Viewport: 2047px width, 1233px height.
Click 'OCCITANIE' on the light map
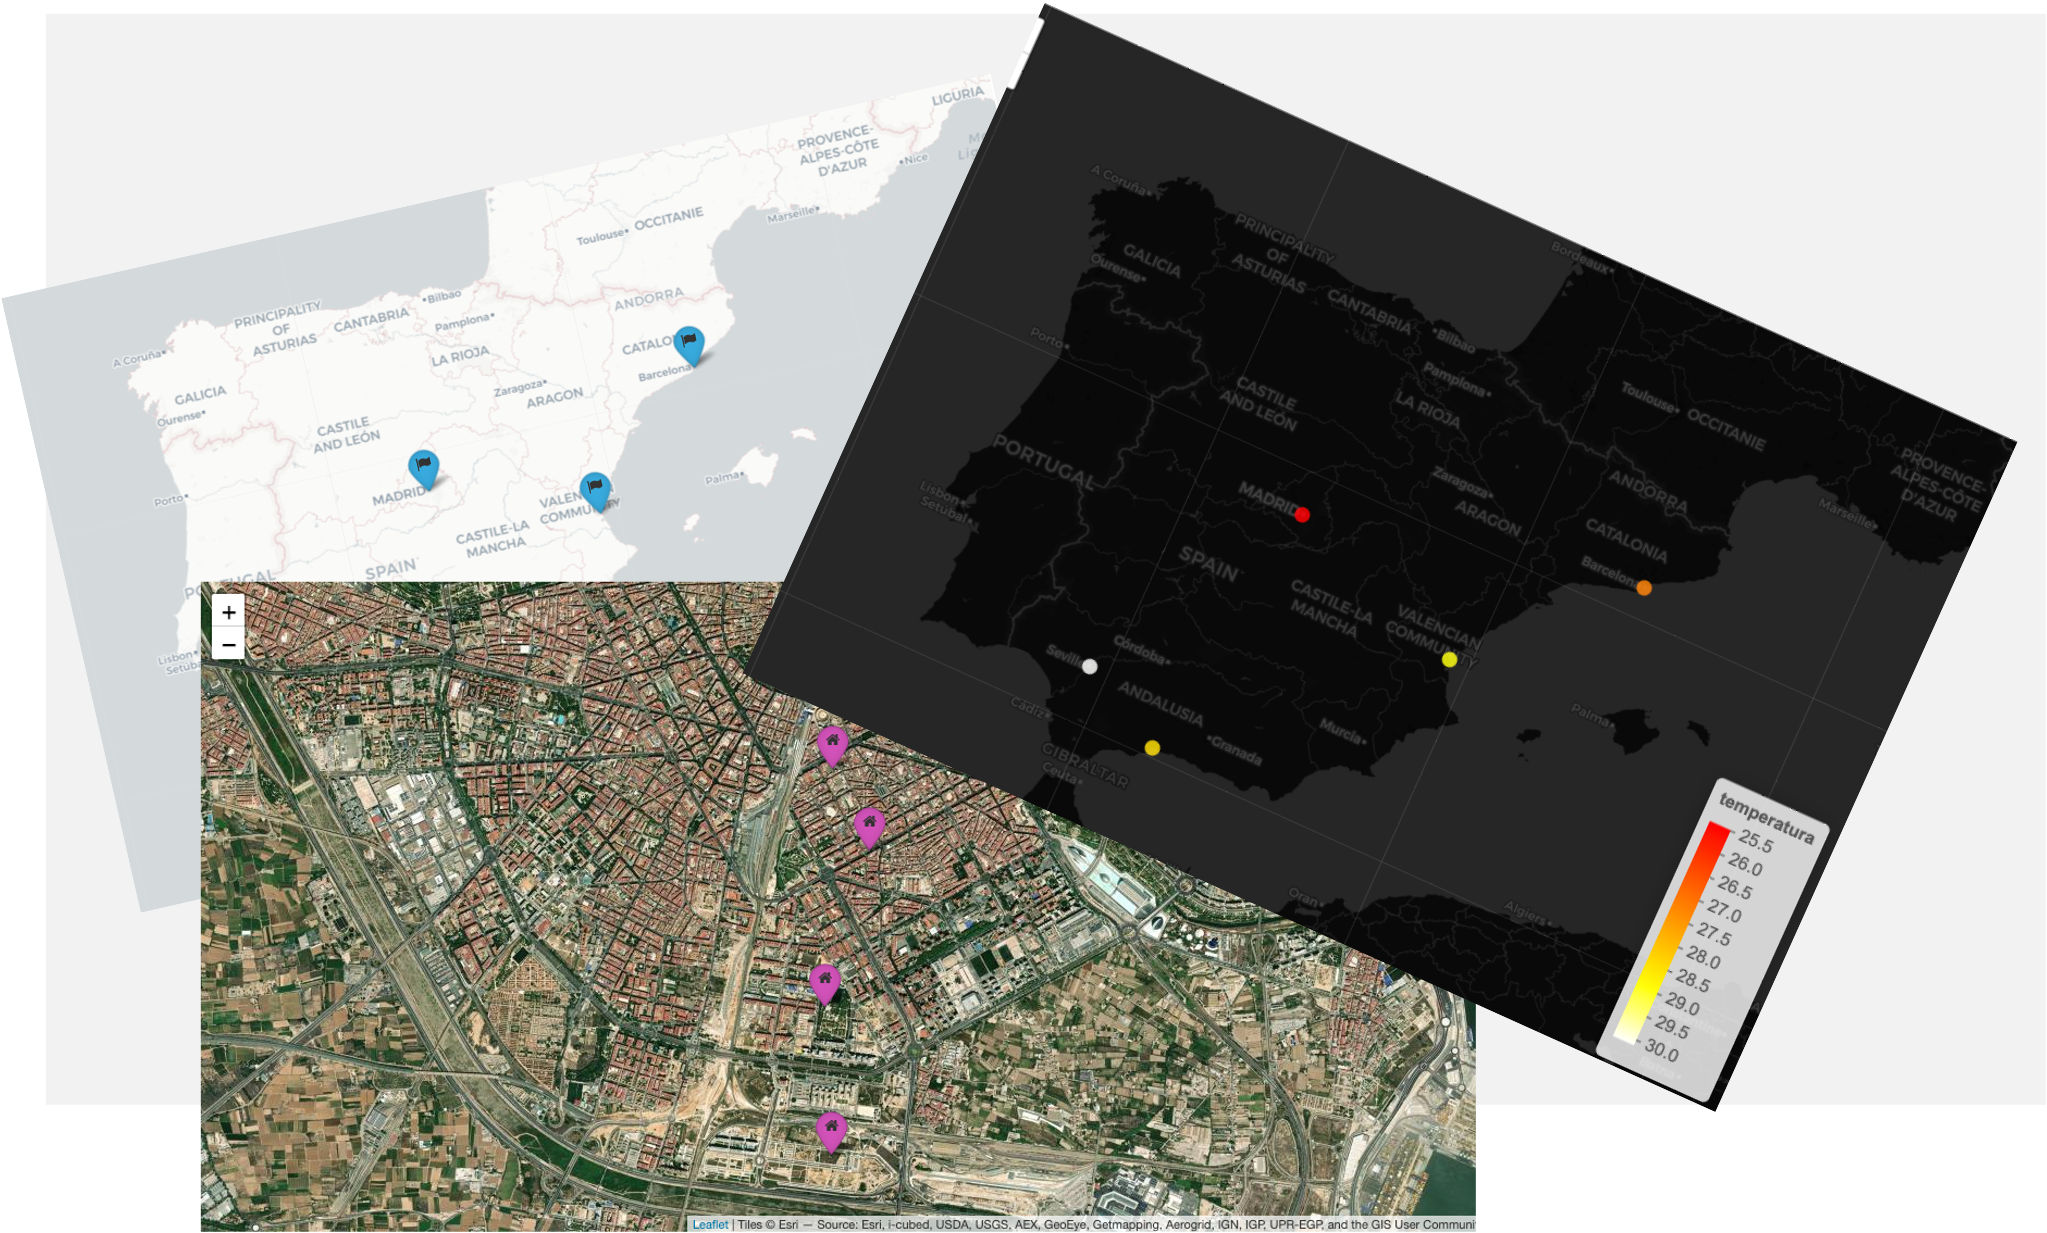tap(669, 218)
